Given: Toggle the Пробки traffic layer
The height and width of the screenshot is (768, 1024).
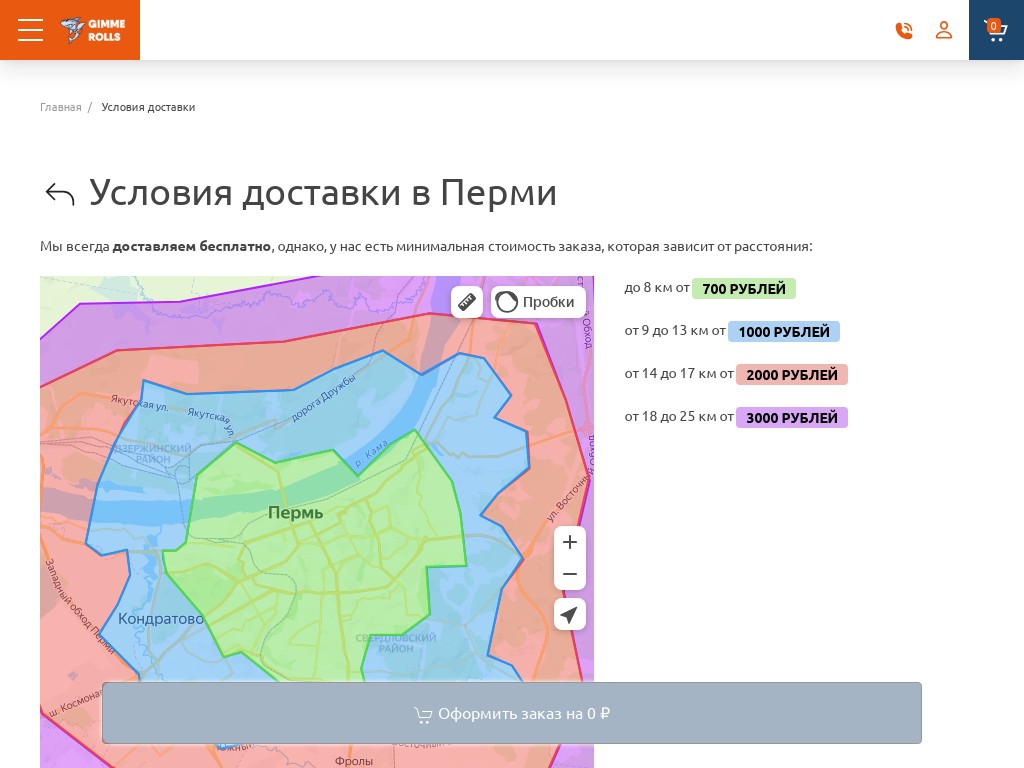Looking at the screenshot, I should coord(537,302).
